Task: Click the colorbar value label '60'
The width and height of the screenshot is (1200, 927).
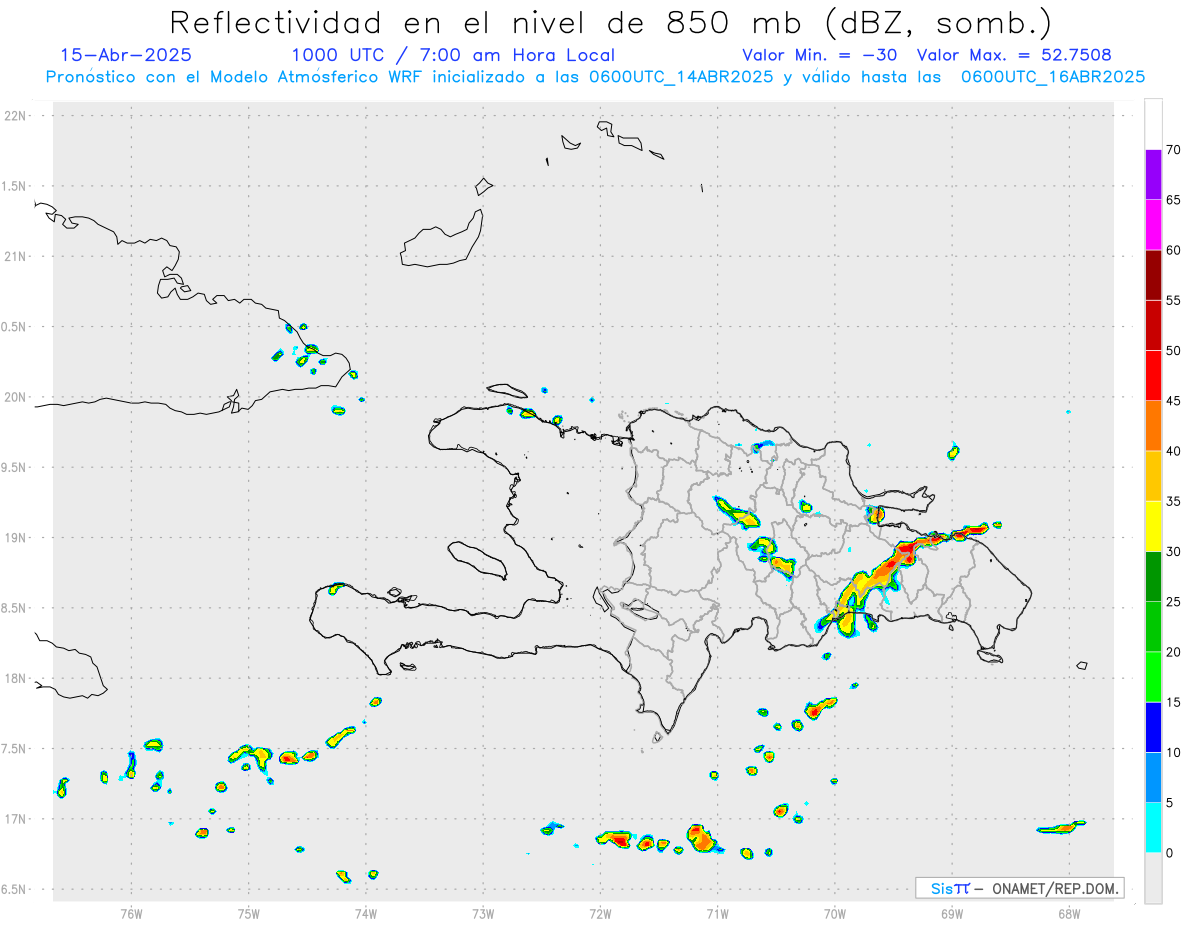Action: coord(1174,250)
